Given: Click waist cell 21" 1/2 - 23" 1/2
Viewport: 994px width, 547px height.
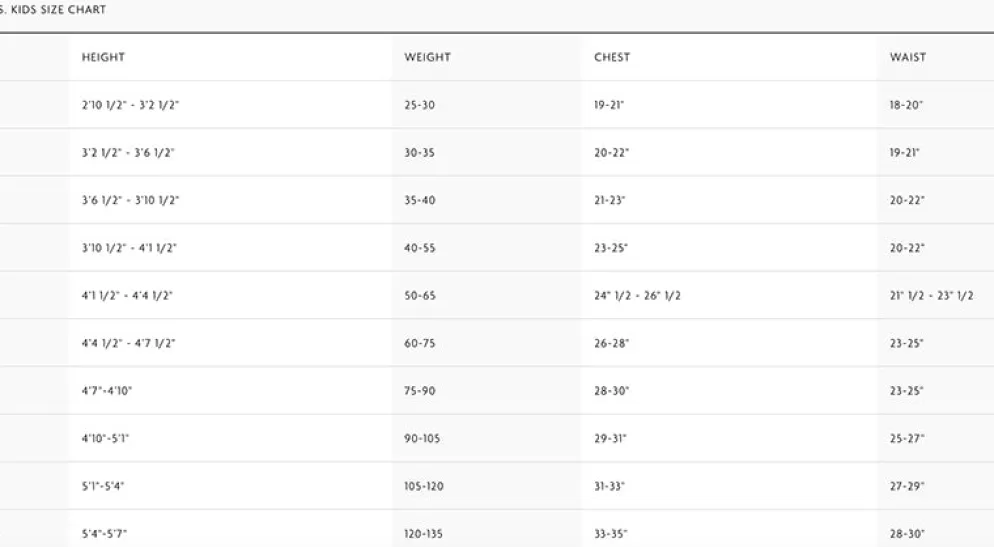Looking at the screenshot, I should coord(931,295).
